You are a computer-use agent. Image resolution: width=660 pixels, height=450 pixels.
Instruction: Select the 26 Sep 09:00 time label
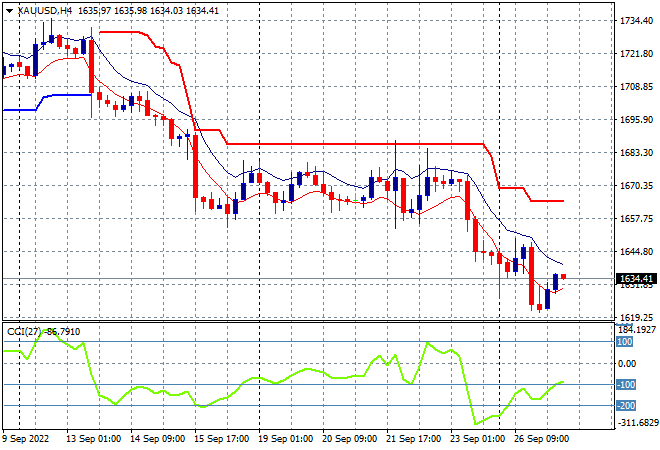(x=541, y=439)
